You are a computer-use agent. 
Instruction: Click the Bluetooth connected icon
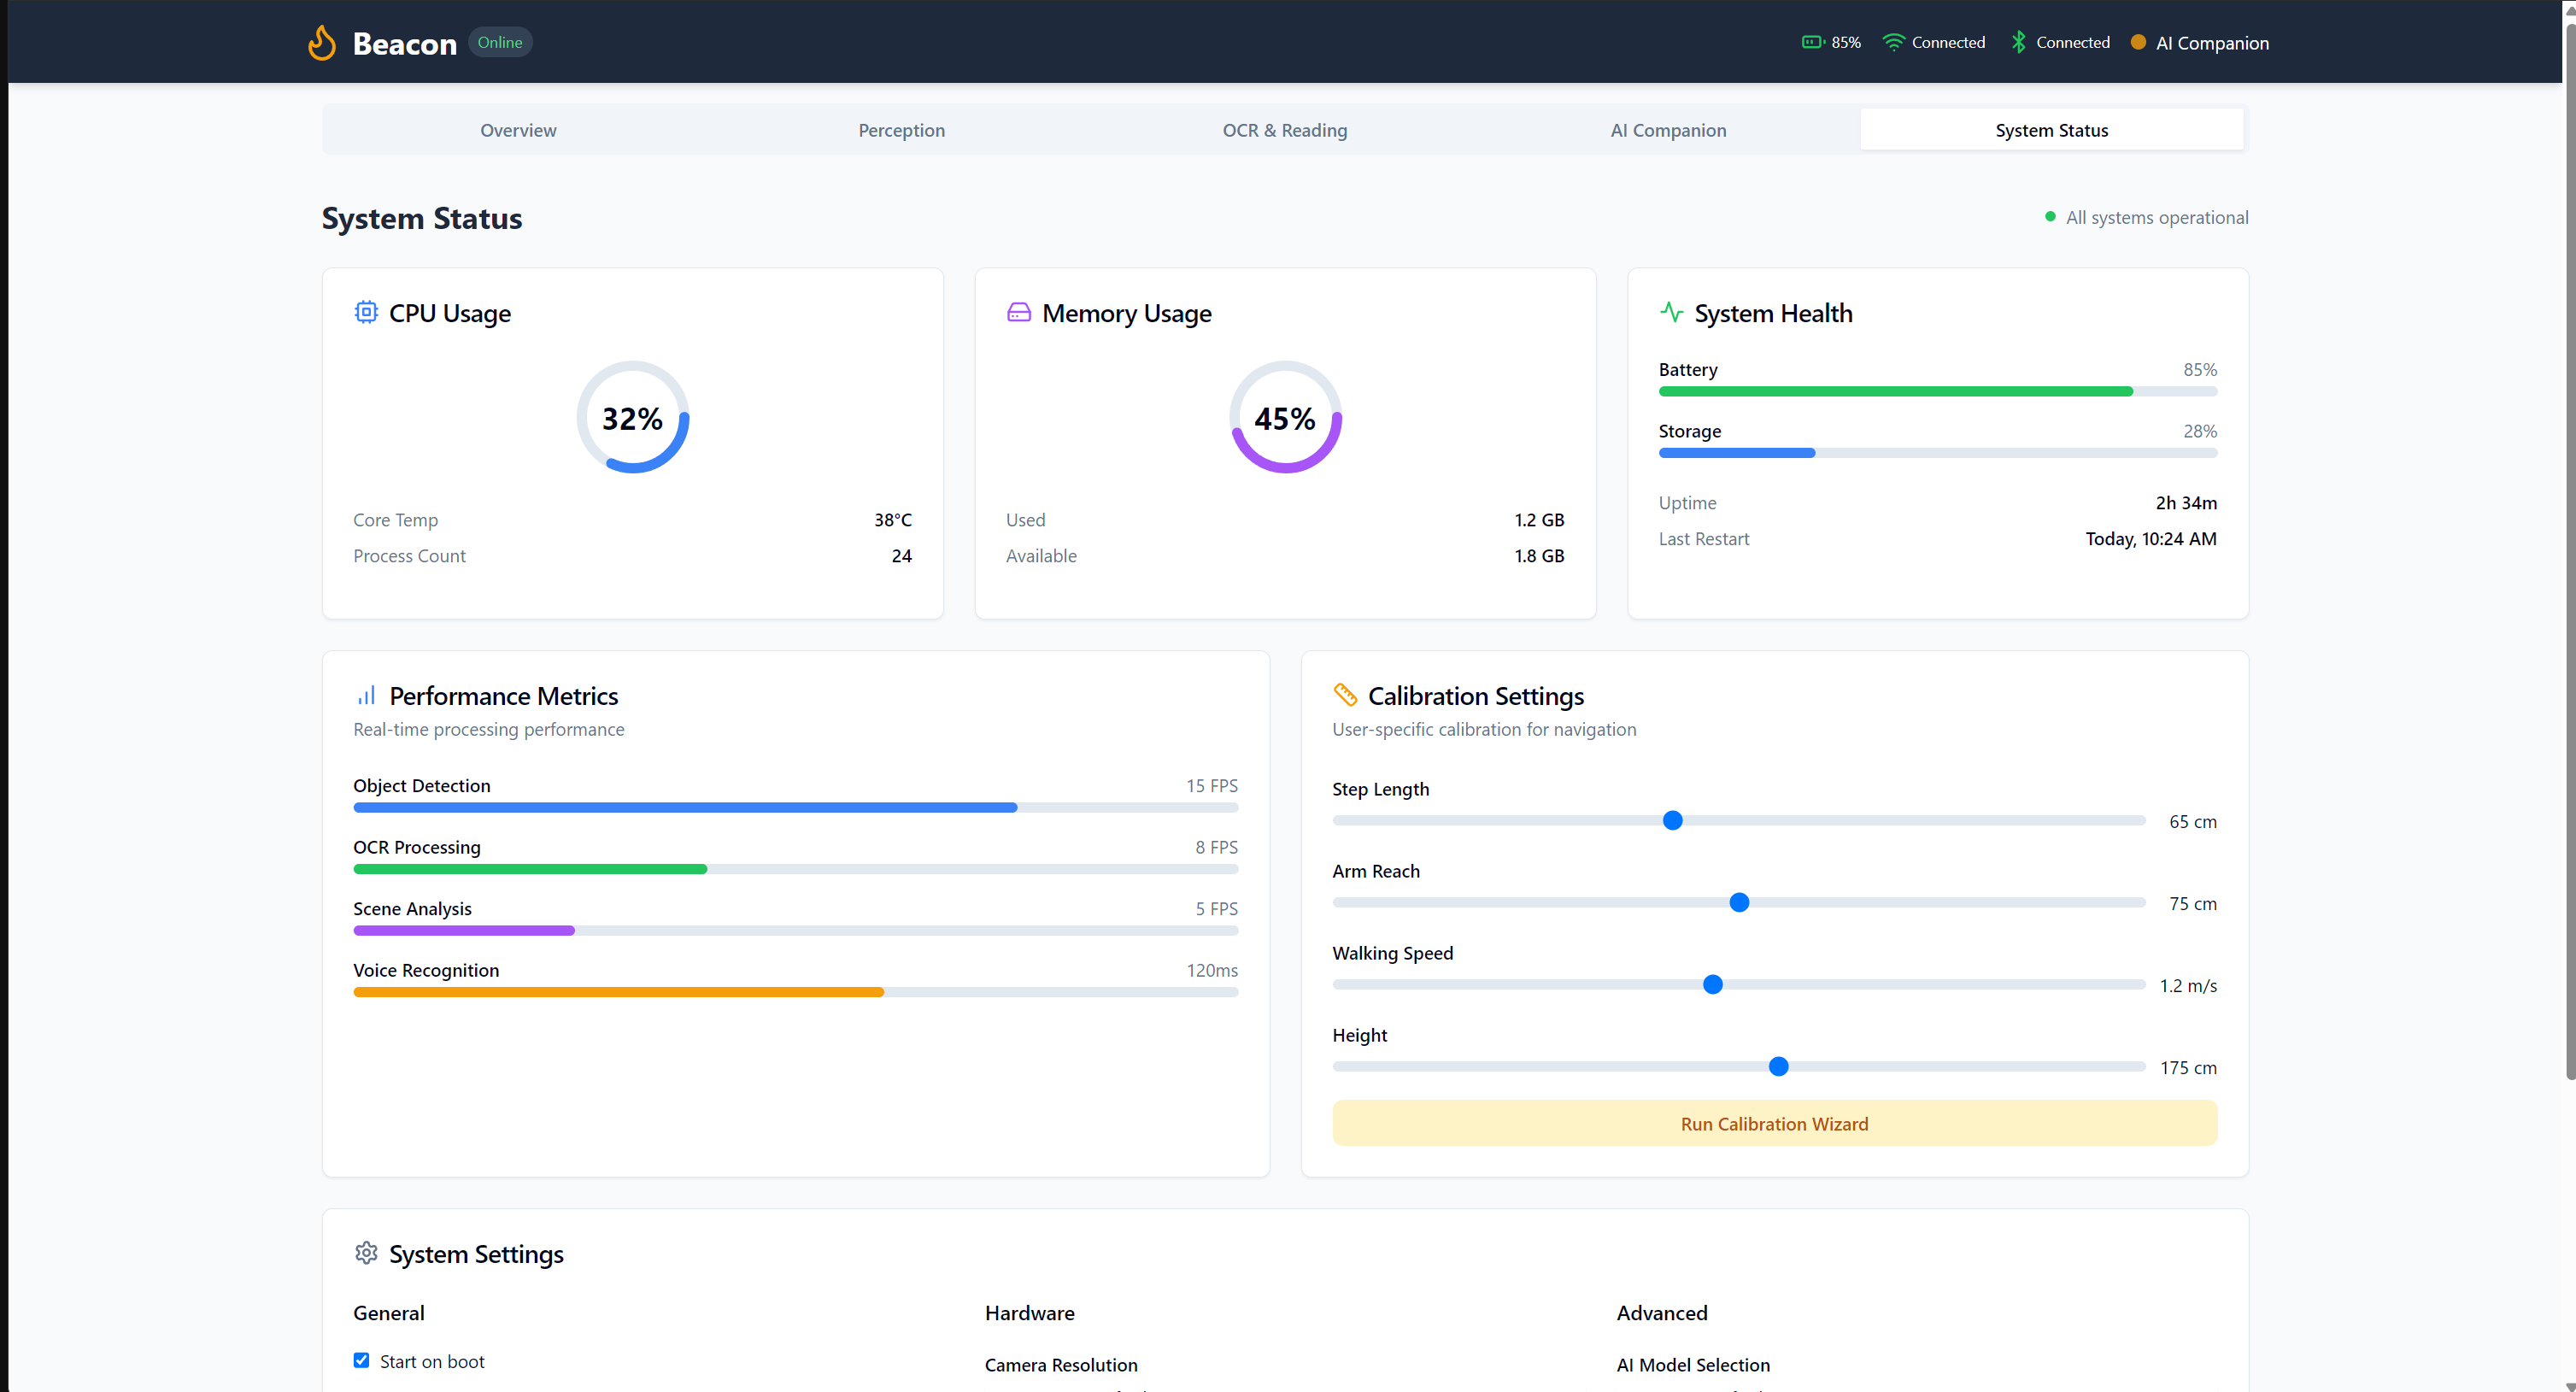tap(2018, 42)
